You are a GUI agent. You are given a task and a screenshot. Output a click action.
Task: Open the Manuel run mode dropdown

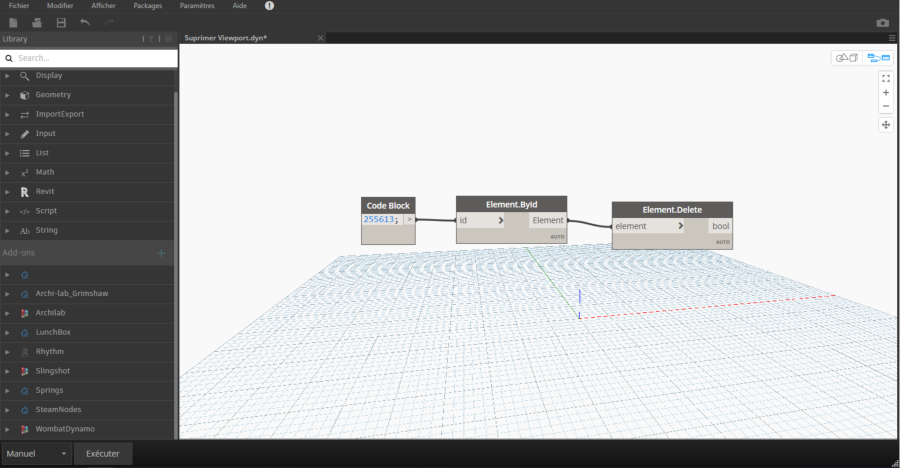click(37, 453)
